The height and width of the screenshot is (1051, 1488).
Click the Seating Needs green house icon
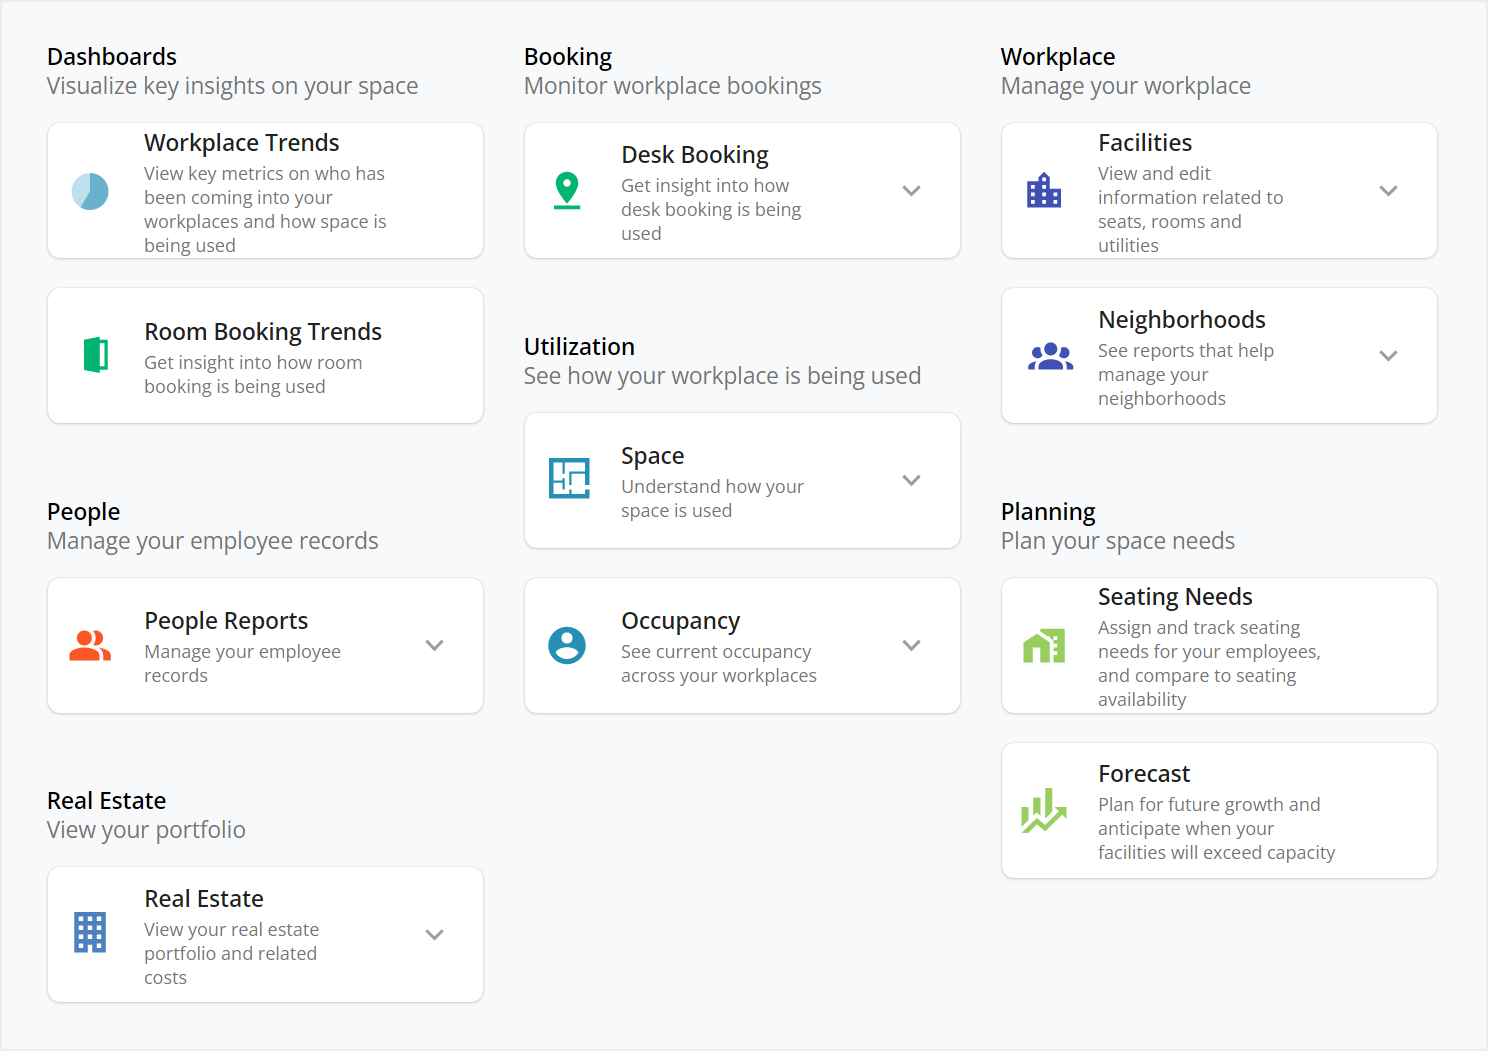[x=1044, y=645]
